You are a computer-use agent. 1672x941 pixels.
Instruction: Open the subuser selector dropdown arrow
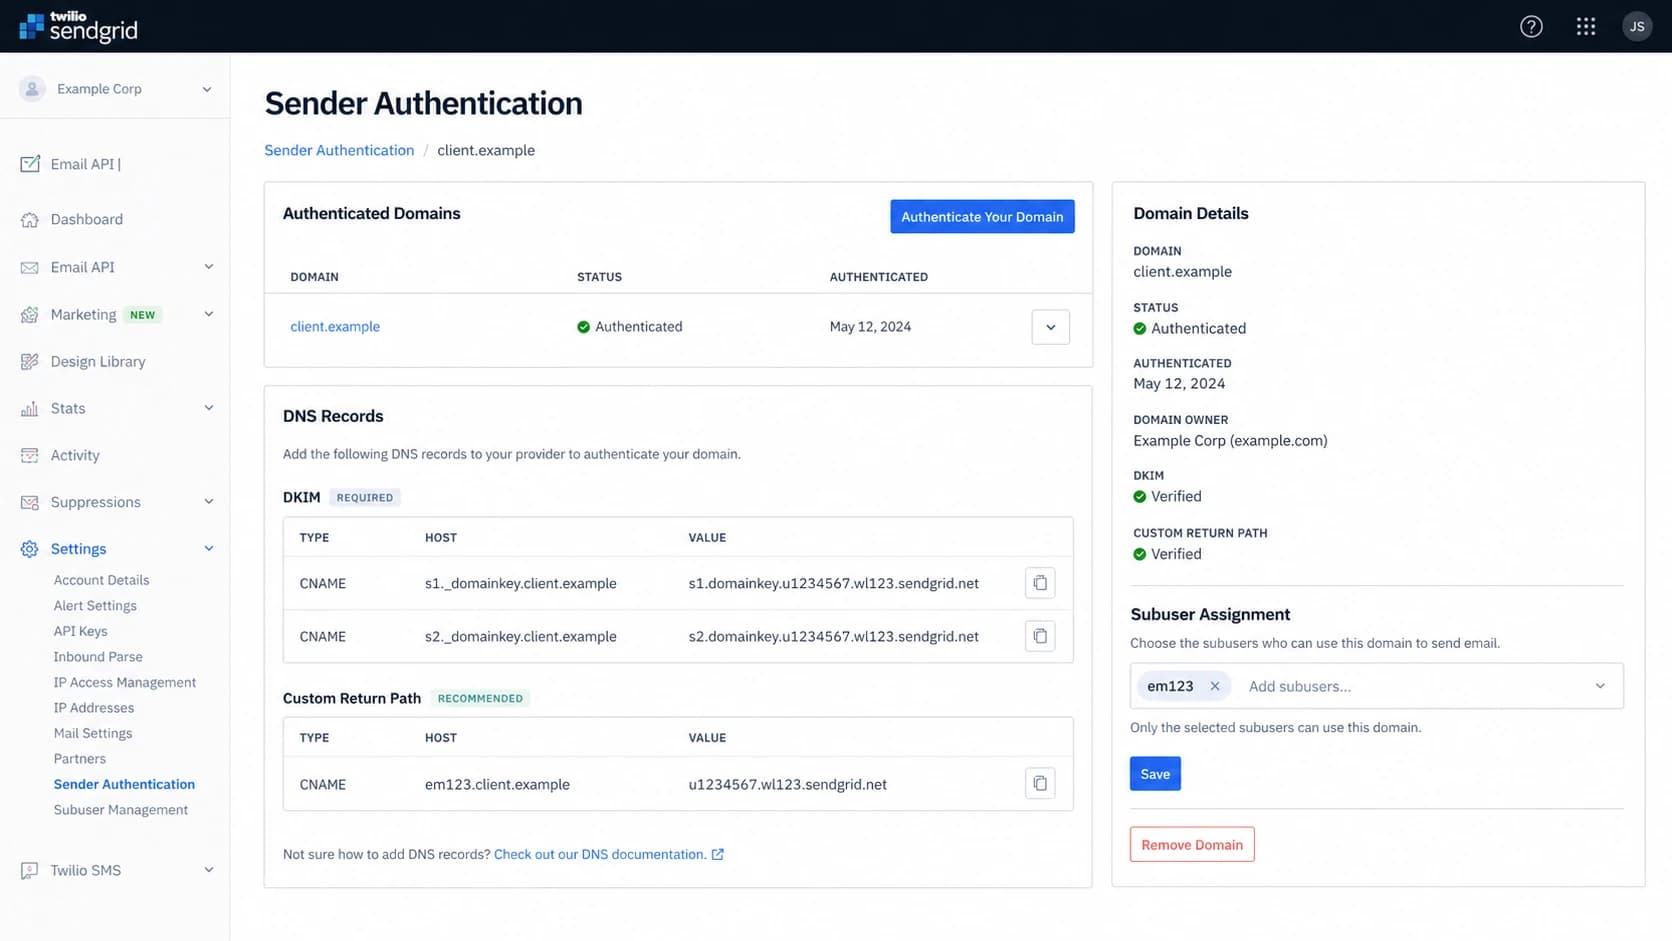point(1600,686)
